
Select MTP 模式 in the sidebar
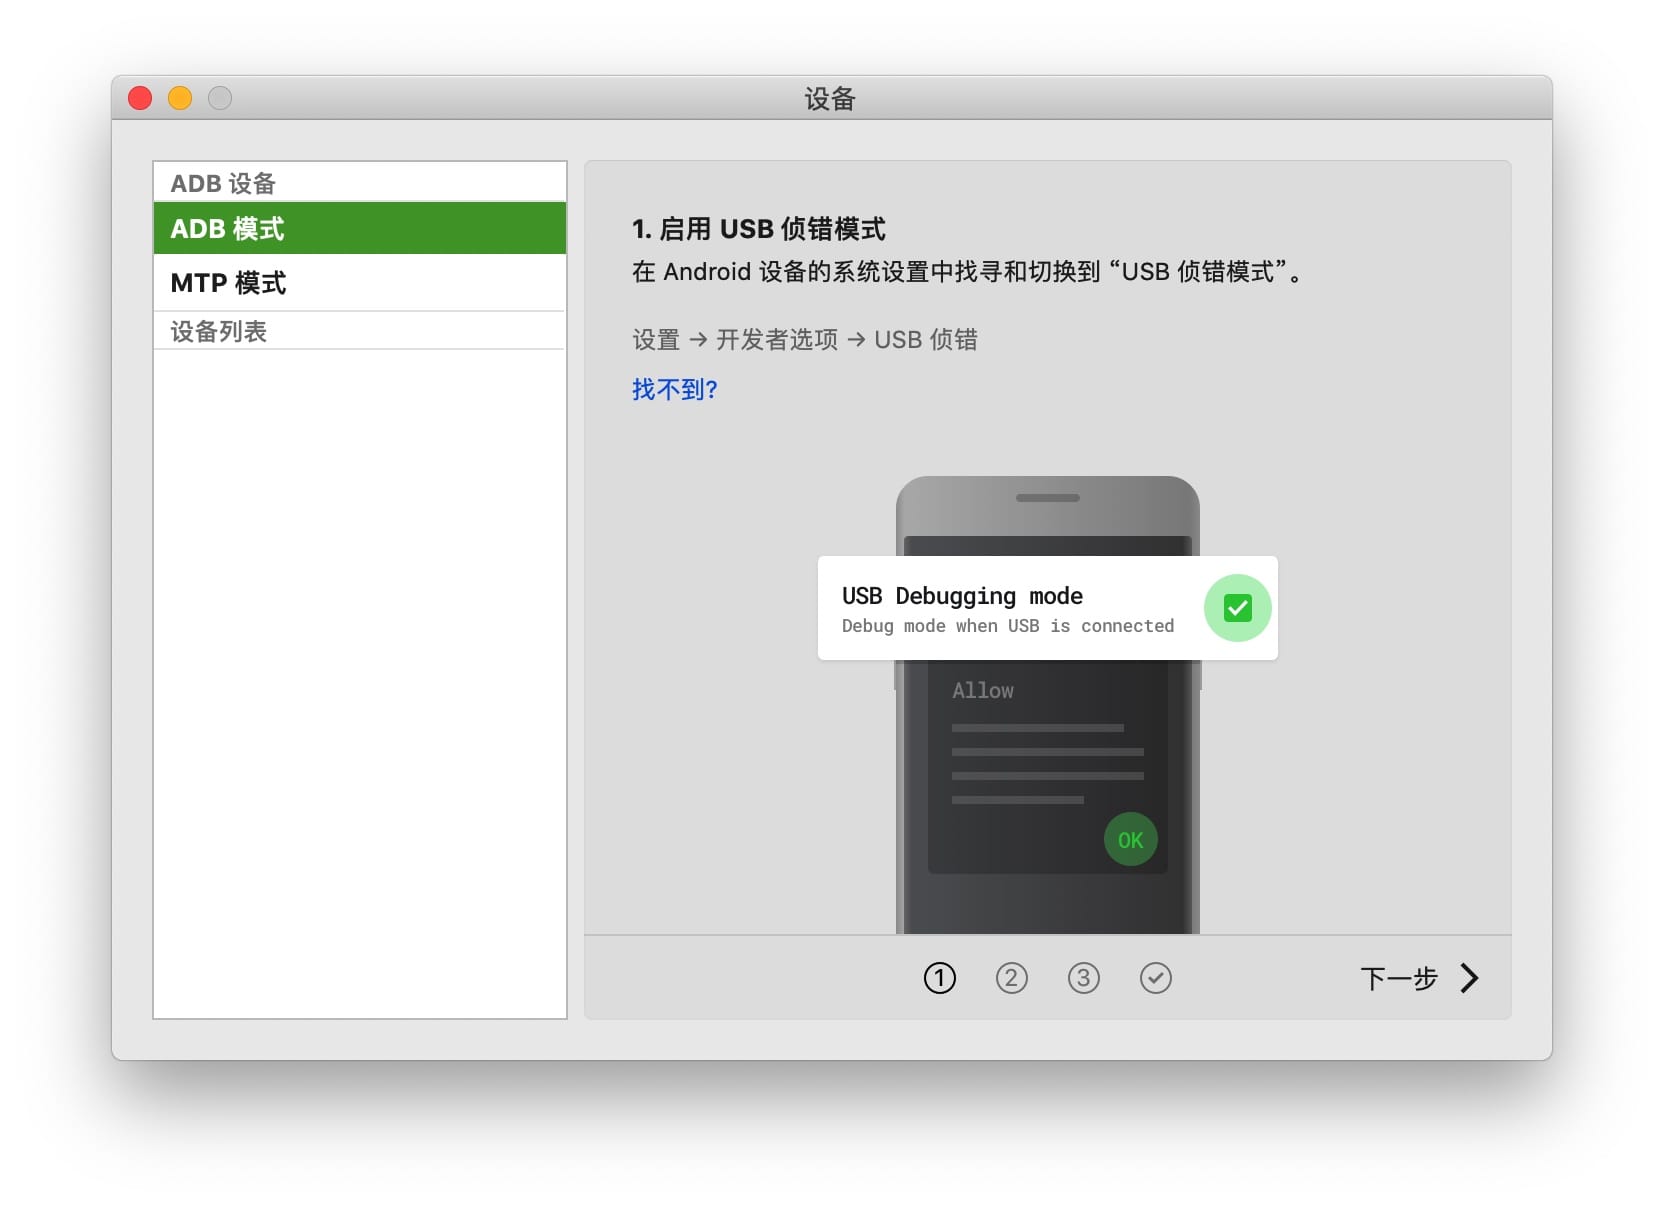(360, 283)
